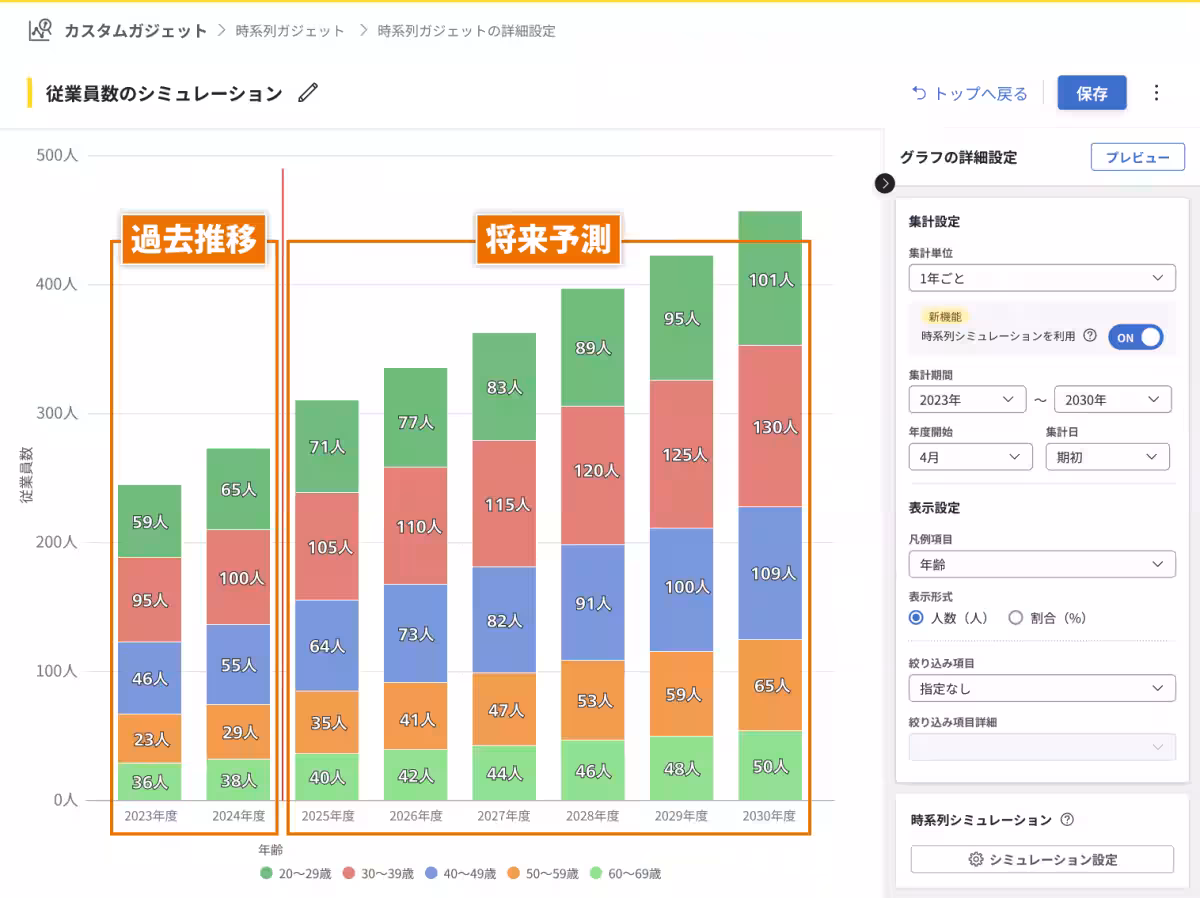This screenshot has width=1200, height=898.
Task: Go to カスタムガジェット breadcrumb
Action: [x=135, y=31]
